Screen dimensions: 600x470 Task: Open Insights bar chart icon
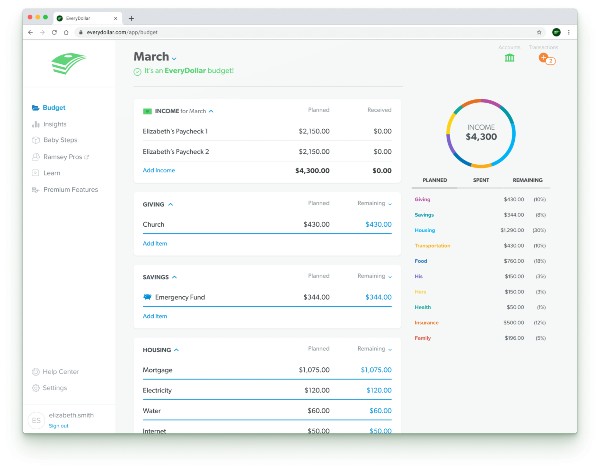(x=36, y=124)
